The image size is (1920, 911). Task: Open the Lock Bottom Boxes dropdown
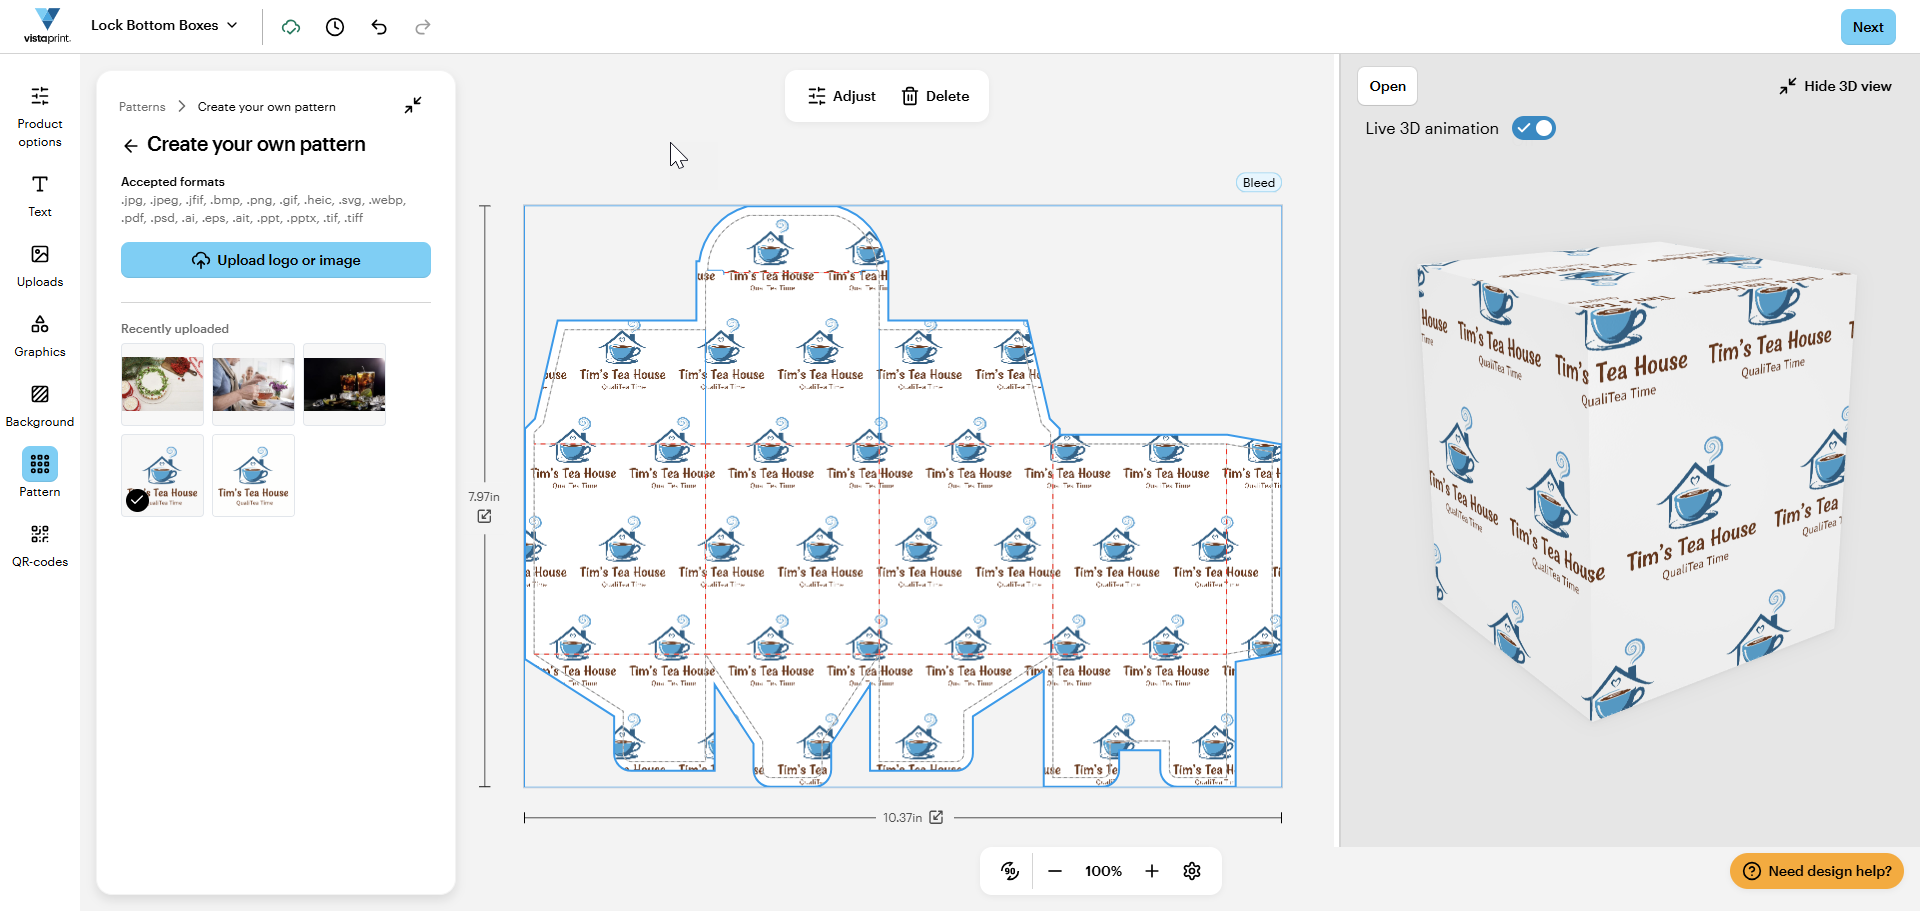point(164,26)
